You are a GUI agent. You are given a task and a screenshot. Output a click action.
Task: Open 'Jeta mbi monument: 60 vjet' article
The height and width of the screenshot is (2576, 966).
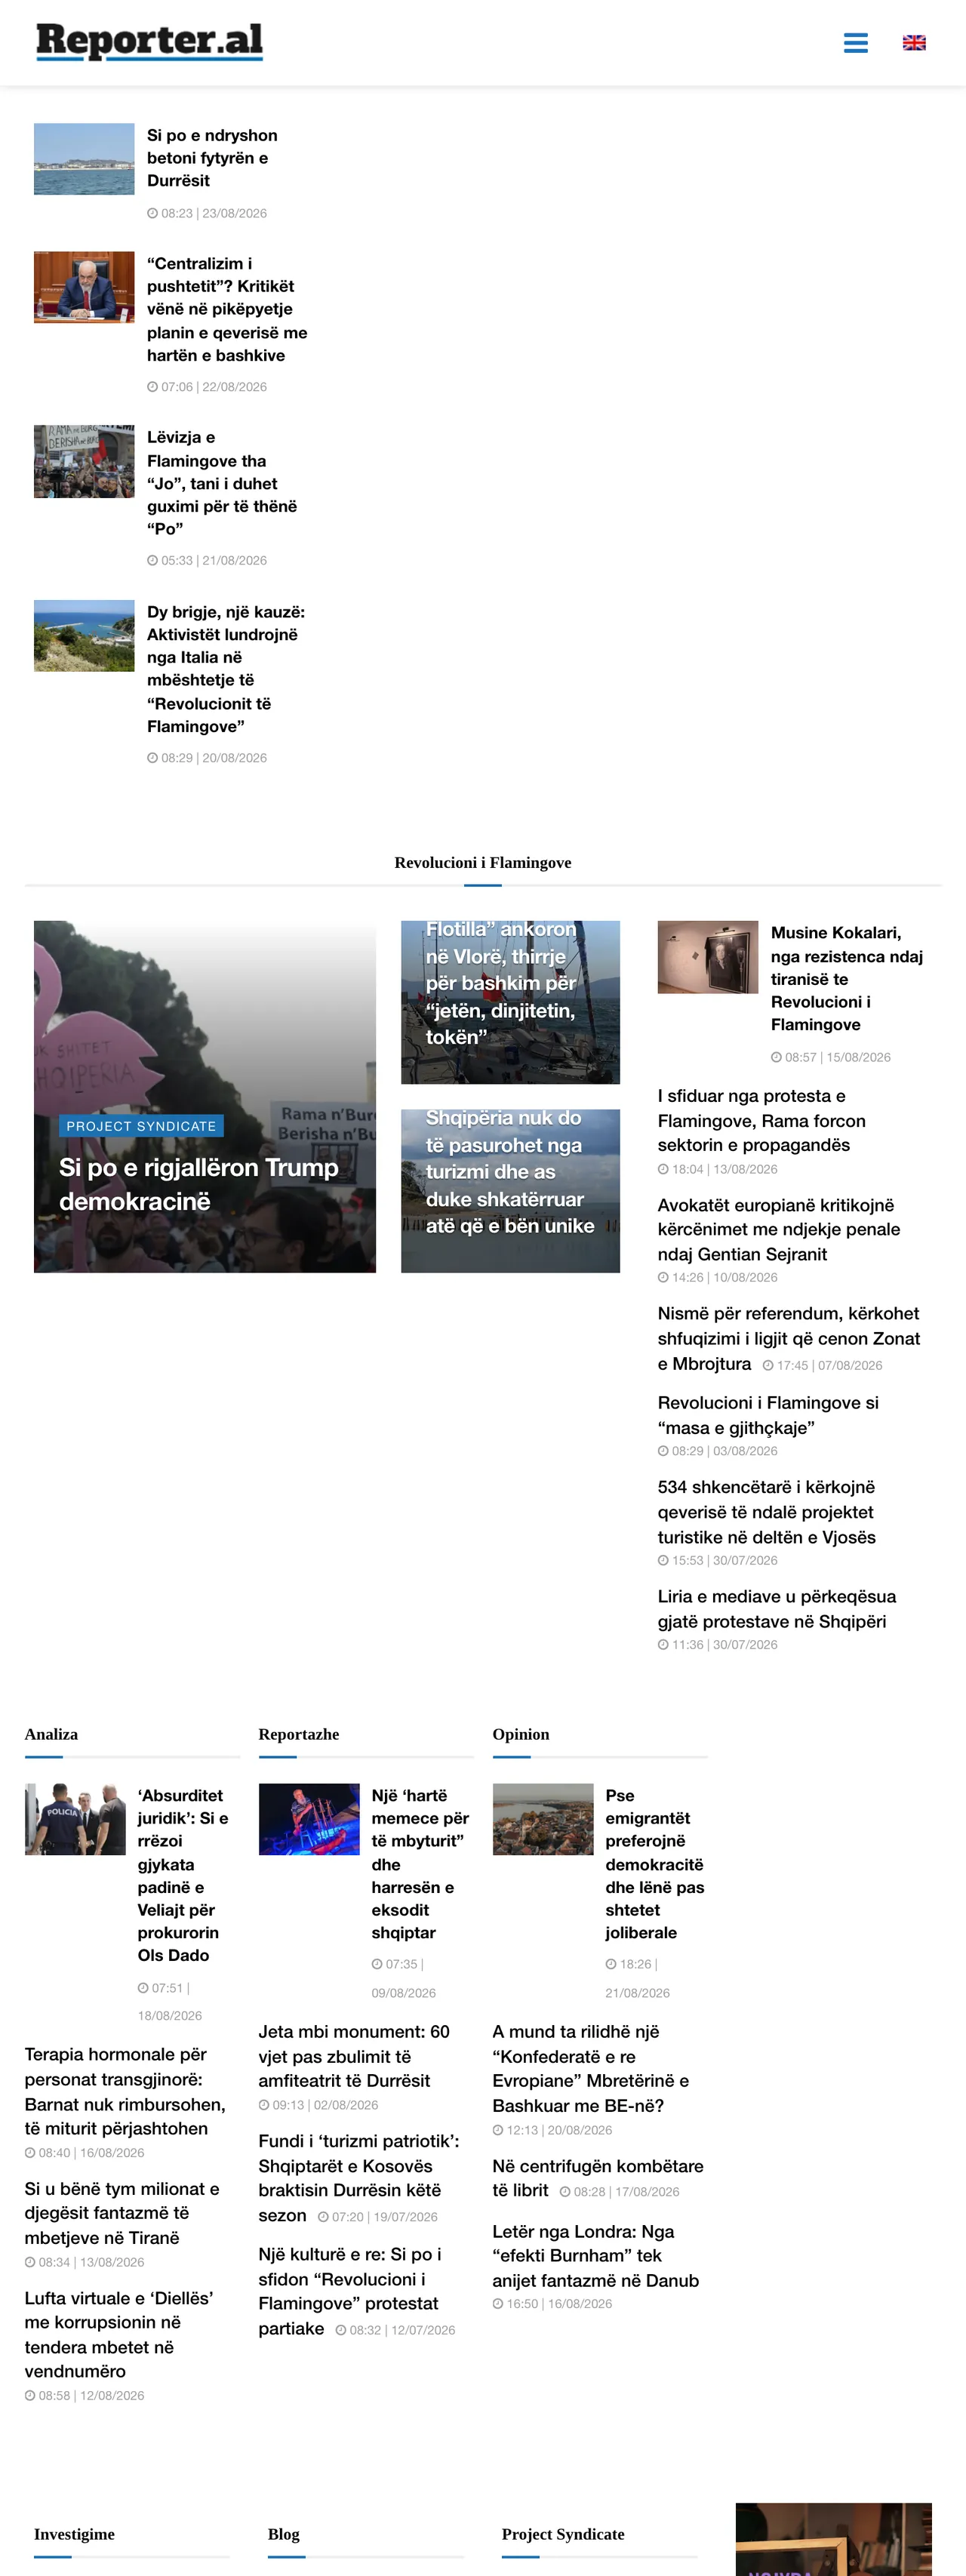coord(354,2055)
